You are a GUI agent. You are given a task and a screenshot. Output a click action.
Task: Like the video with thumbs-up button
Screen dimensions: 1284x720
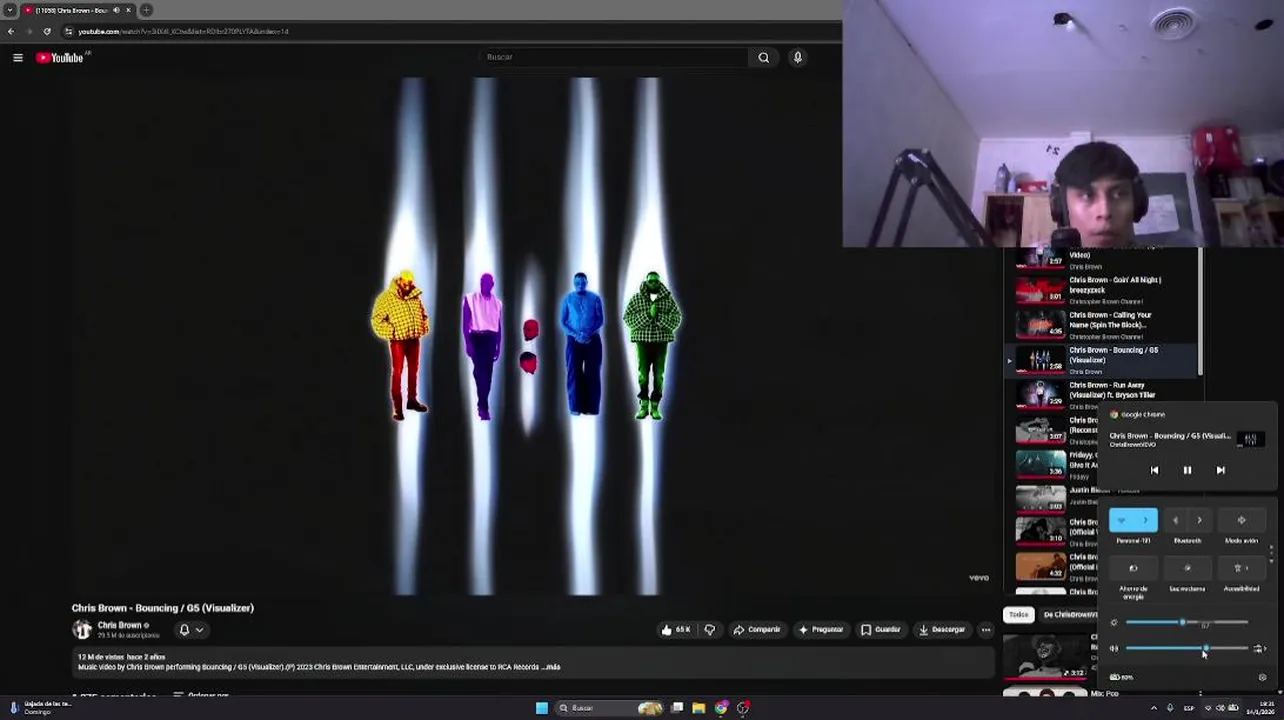pyautogui.click(x=675, y=630)
